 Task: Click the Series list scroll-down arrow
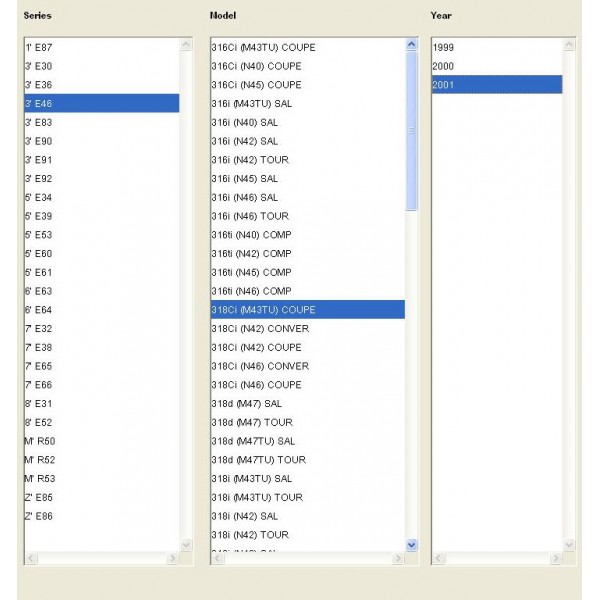tap(186, 545)
